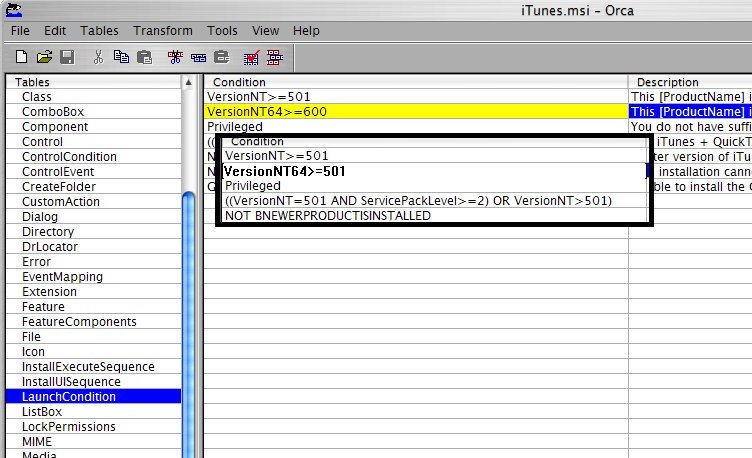Click the 'iTunes + QuickT' description cell
752x458 pixels.
click(703, 141)
